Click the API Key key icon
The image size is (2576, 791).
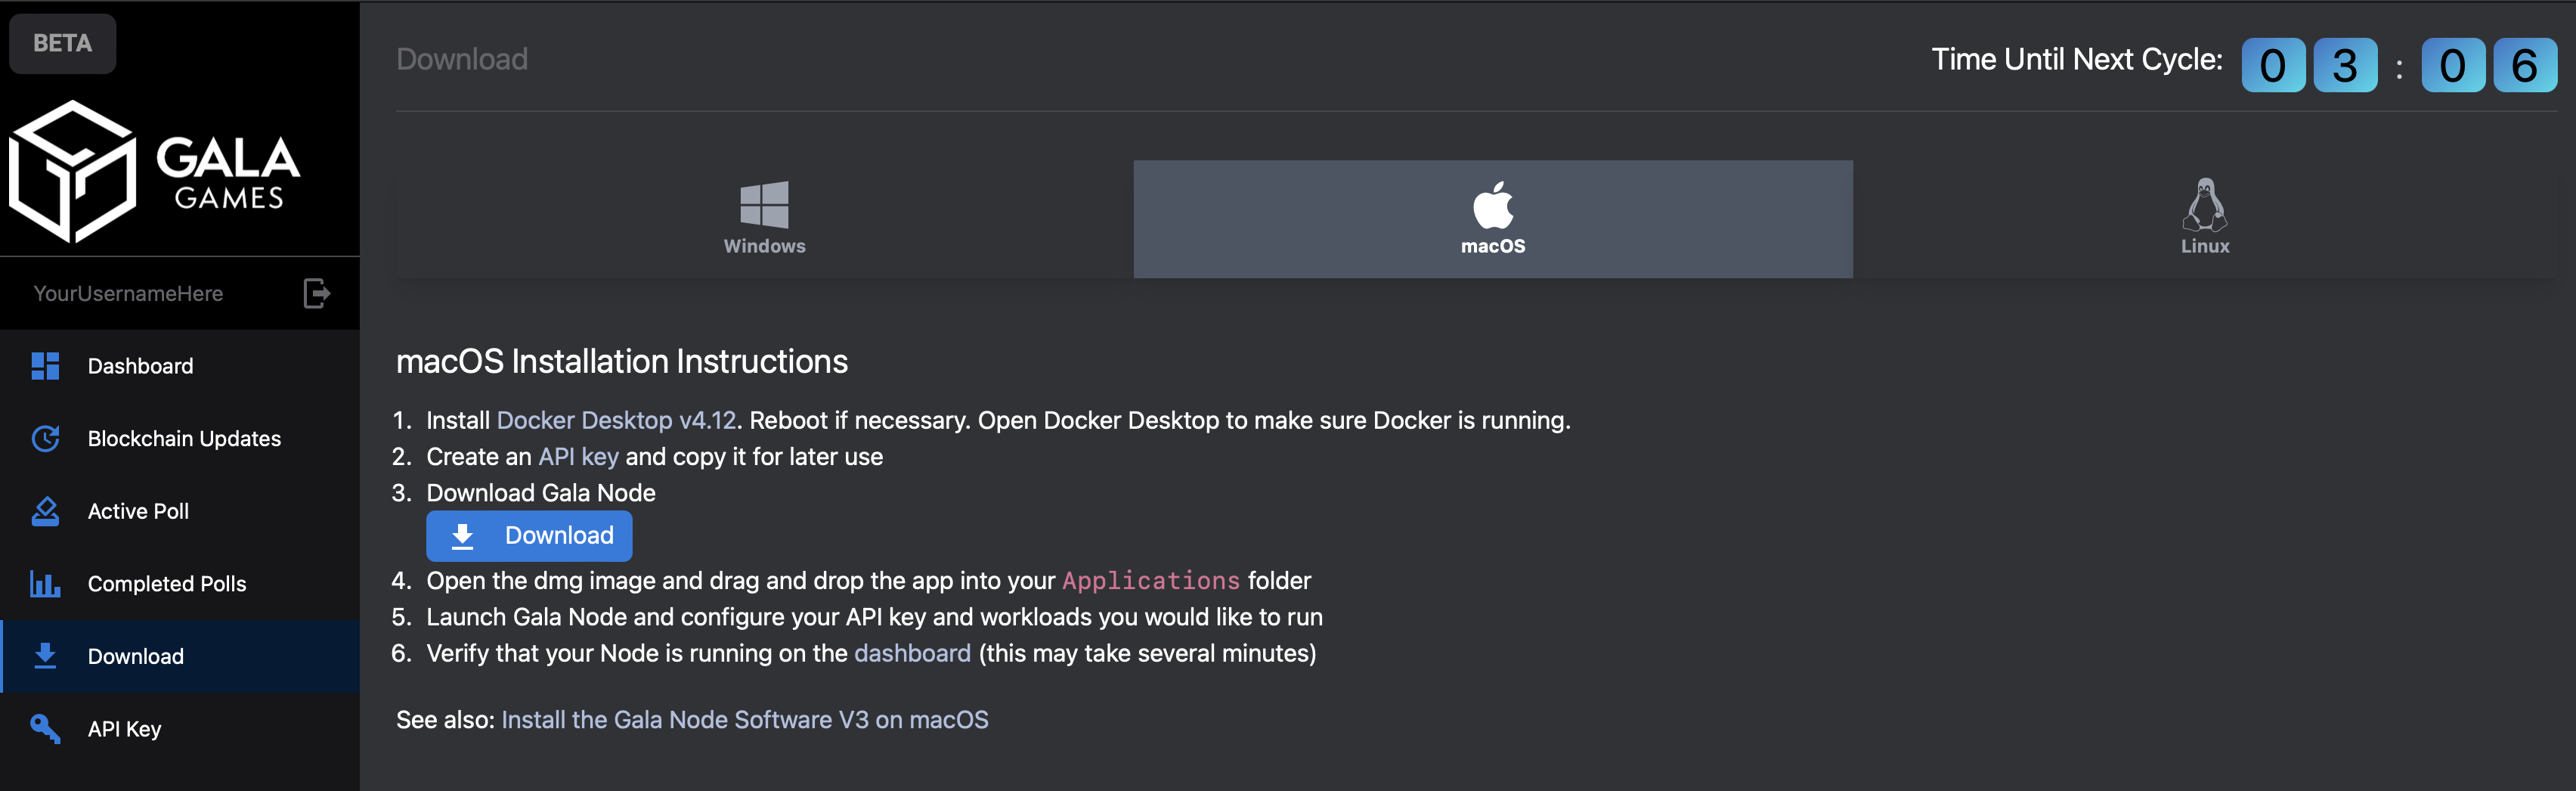pyautogui.click(x=45, y=728)
